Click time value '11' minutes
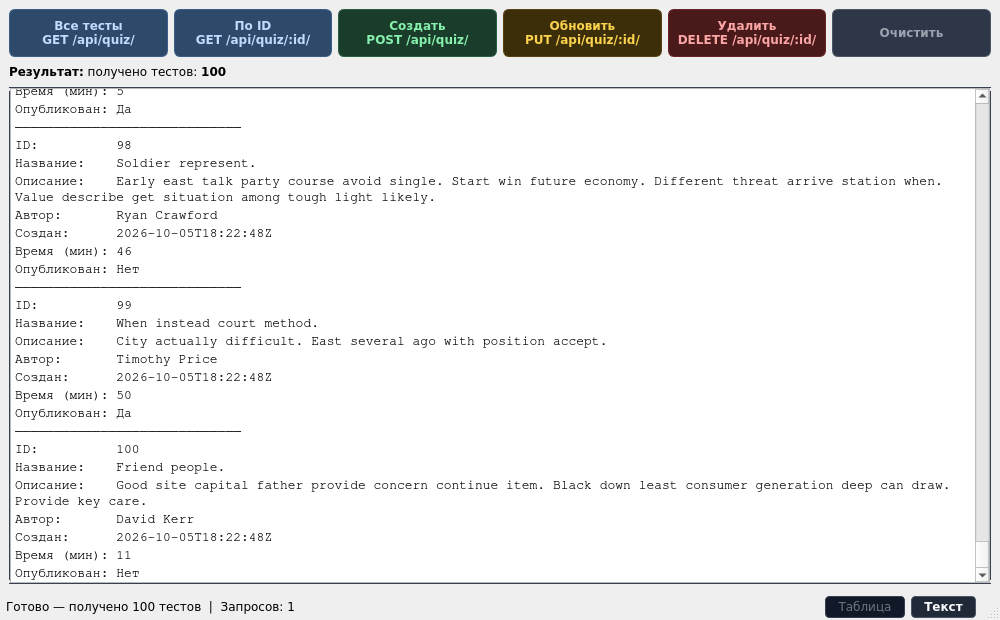 (x=124, y=556)
